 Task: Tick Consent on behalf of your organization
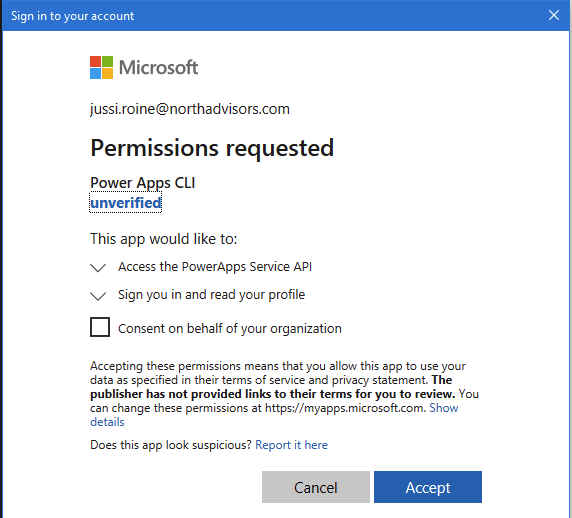point(100,327)
